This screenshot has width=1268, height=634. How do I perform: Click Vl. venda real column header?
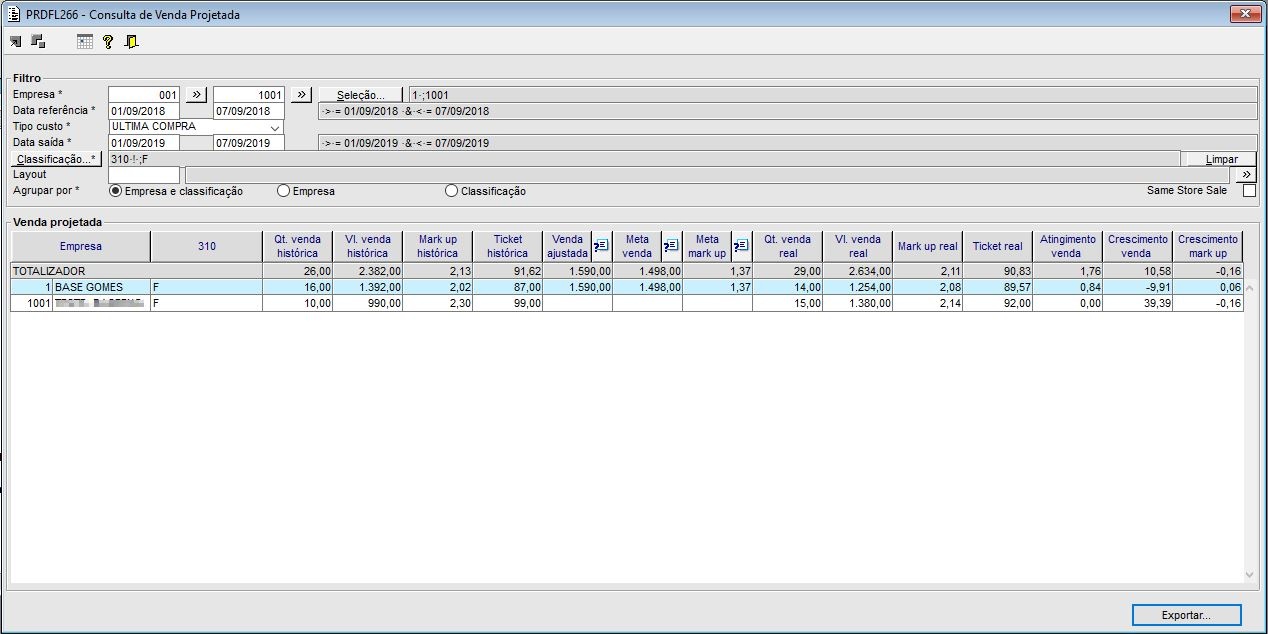858,246
